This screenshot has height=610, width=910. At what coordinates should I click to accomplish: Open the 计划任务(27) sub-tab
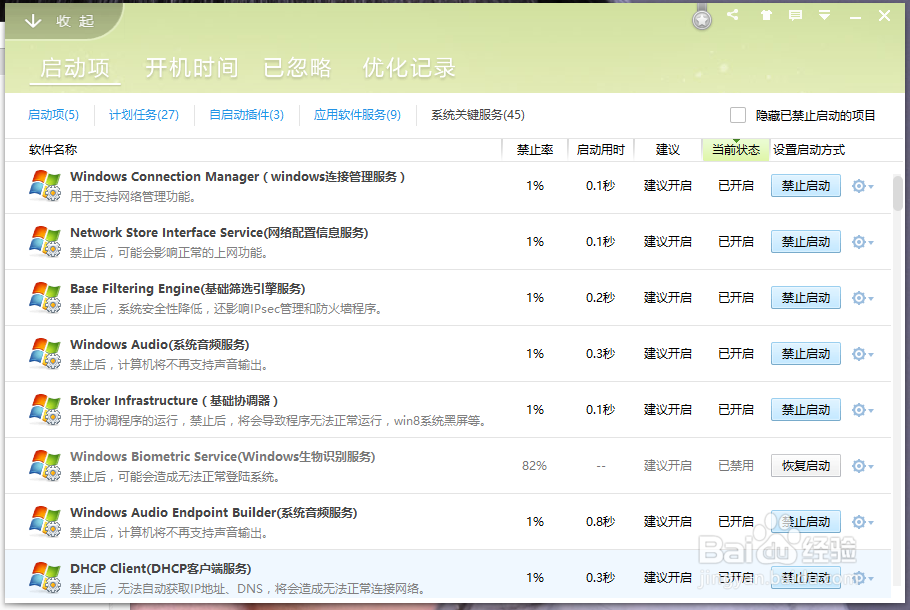tap(144, 115)
